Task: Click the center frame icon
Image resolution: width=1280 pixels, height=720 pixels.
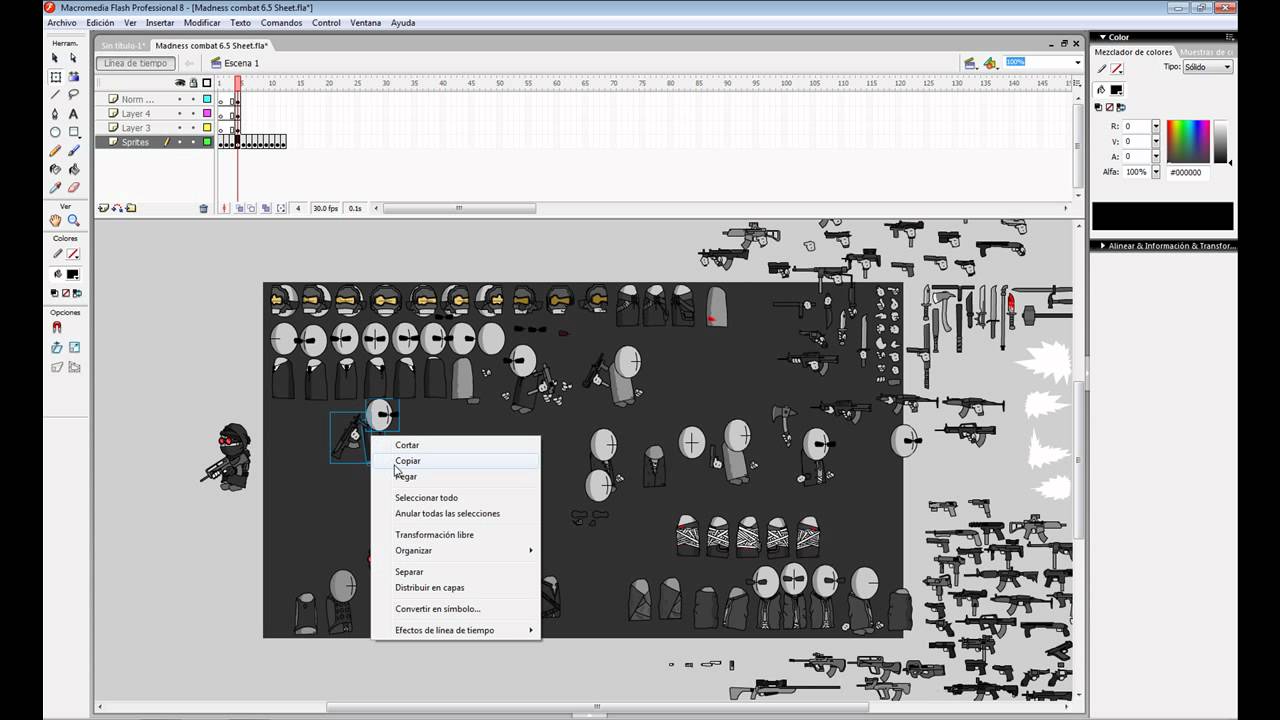Action: click(x=224, y=208)
